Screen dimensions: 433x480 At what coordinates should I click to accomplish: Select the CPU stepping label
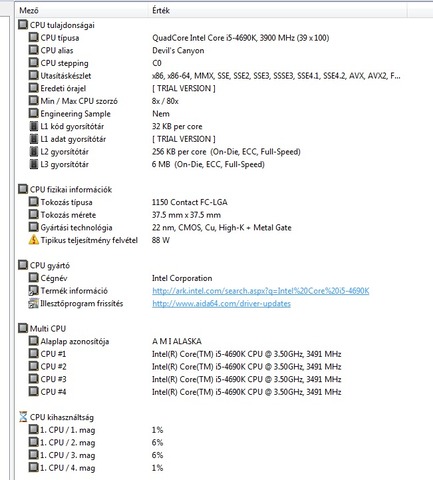(x=64, y=63)
